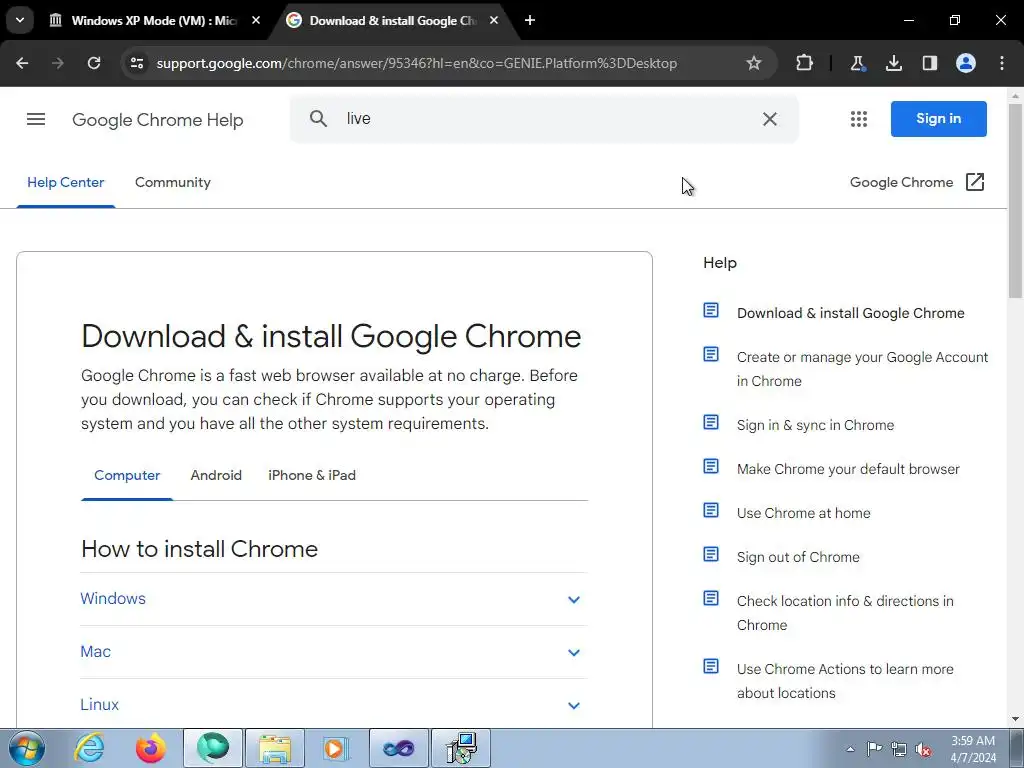Click the browser back arrow
Screen dimensions: 1024x768
(22, 63)
